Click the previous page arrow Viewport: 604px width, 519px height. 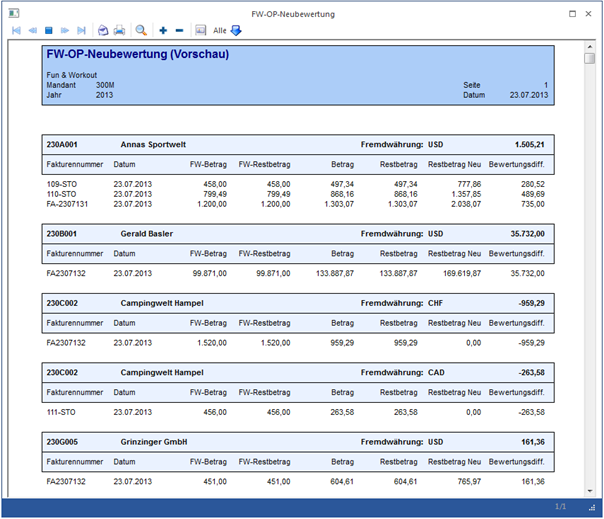(32, 31)
